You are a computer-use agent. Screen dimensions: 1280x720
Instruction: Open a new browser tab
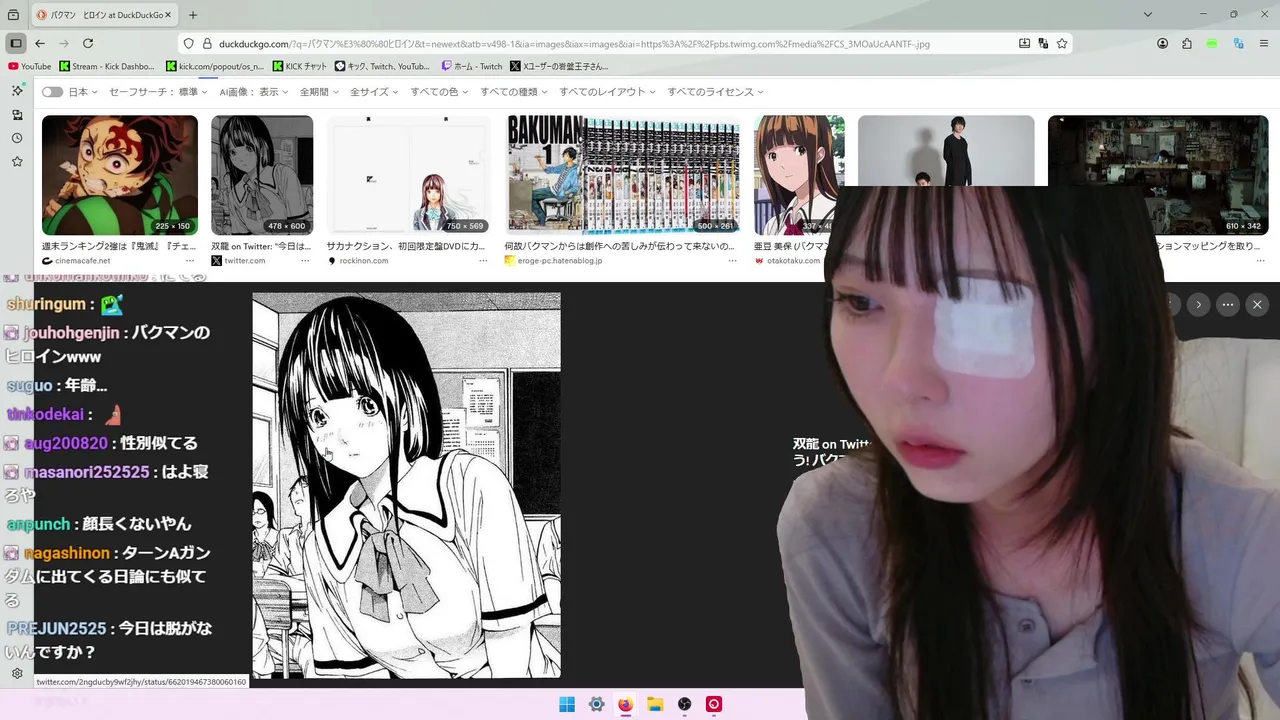(x=193, y=15)
